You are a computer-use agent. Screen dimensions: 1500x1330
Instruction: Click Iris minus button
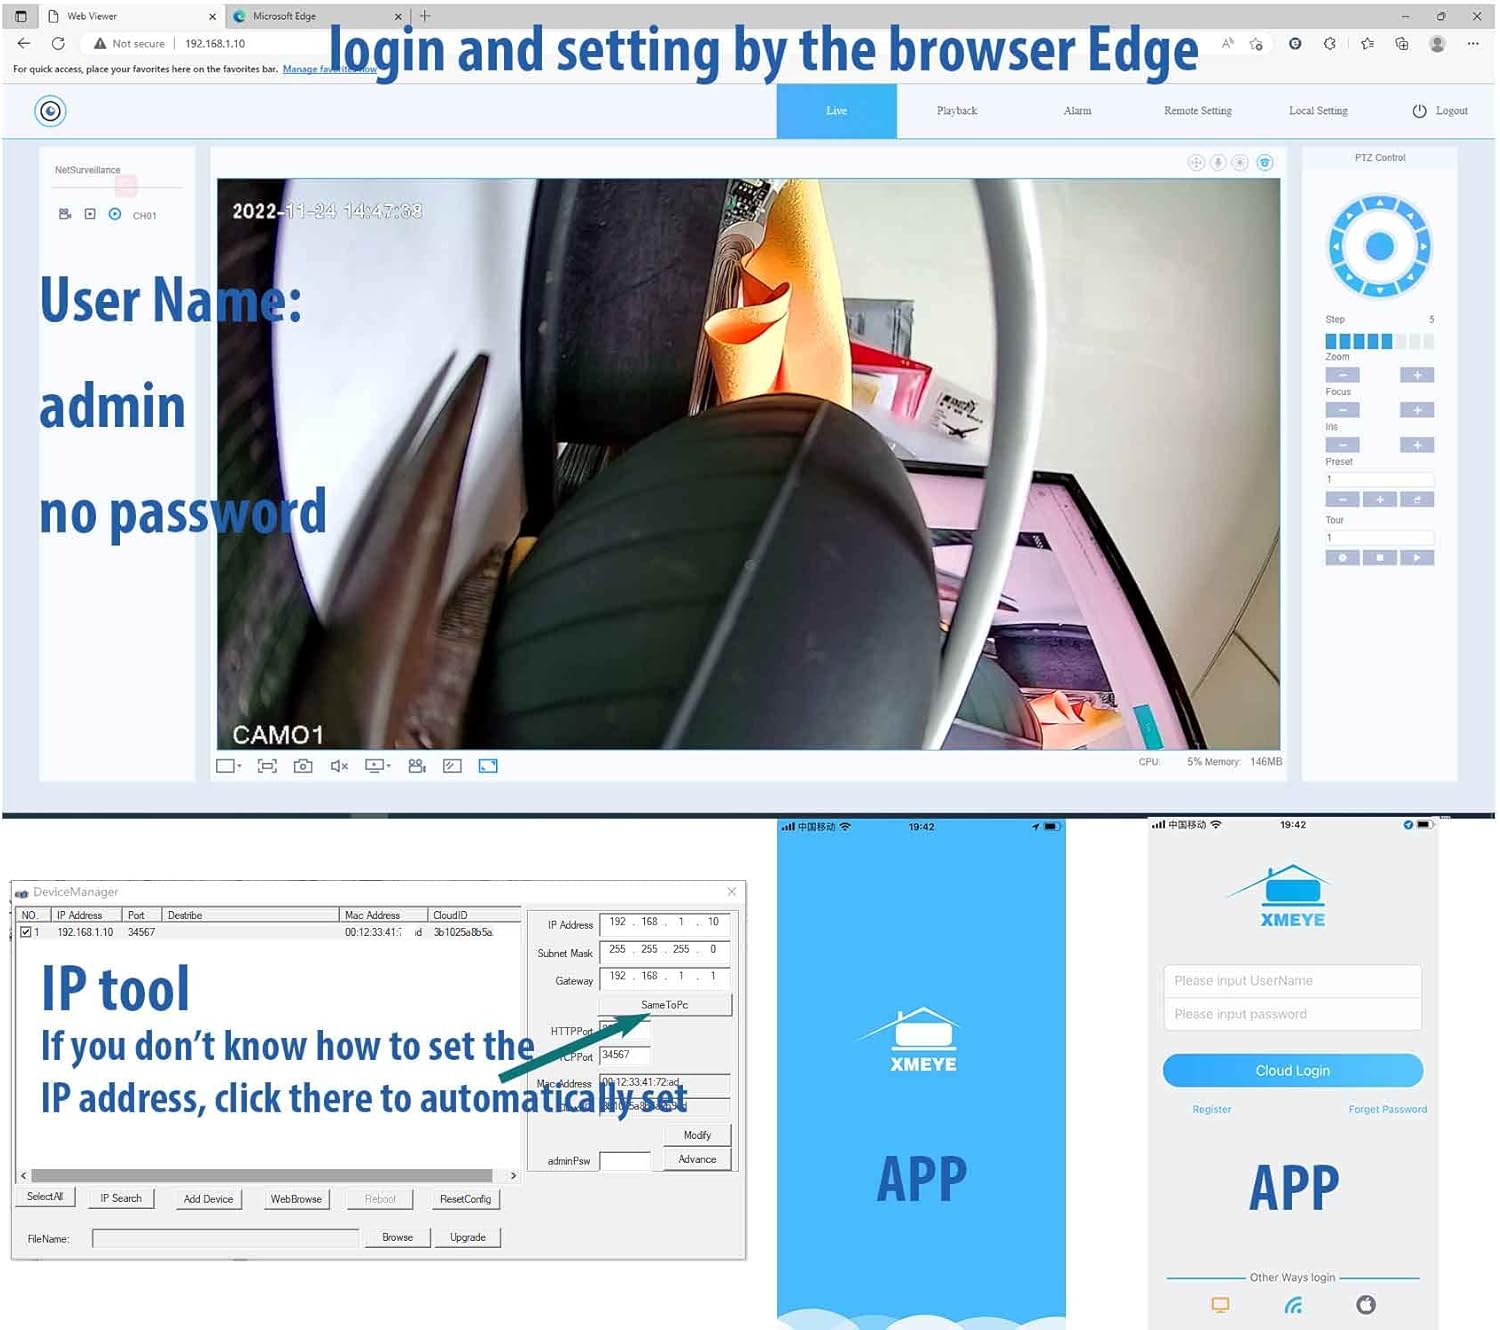(1342, 445)
